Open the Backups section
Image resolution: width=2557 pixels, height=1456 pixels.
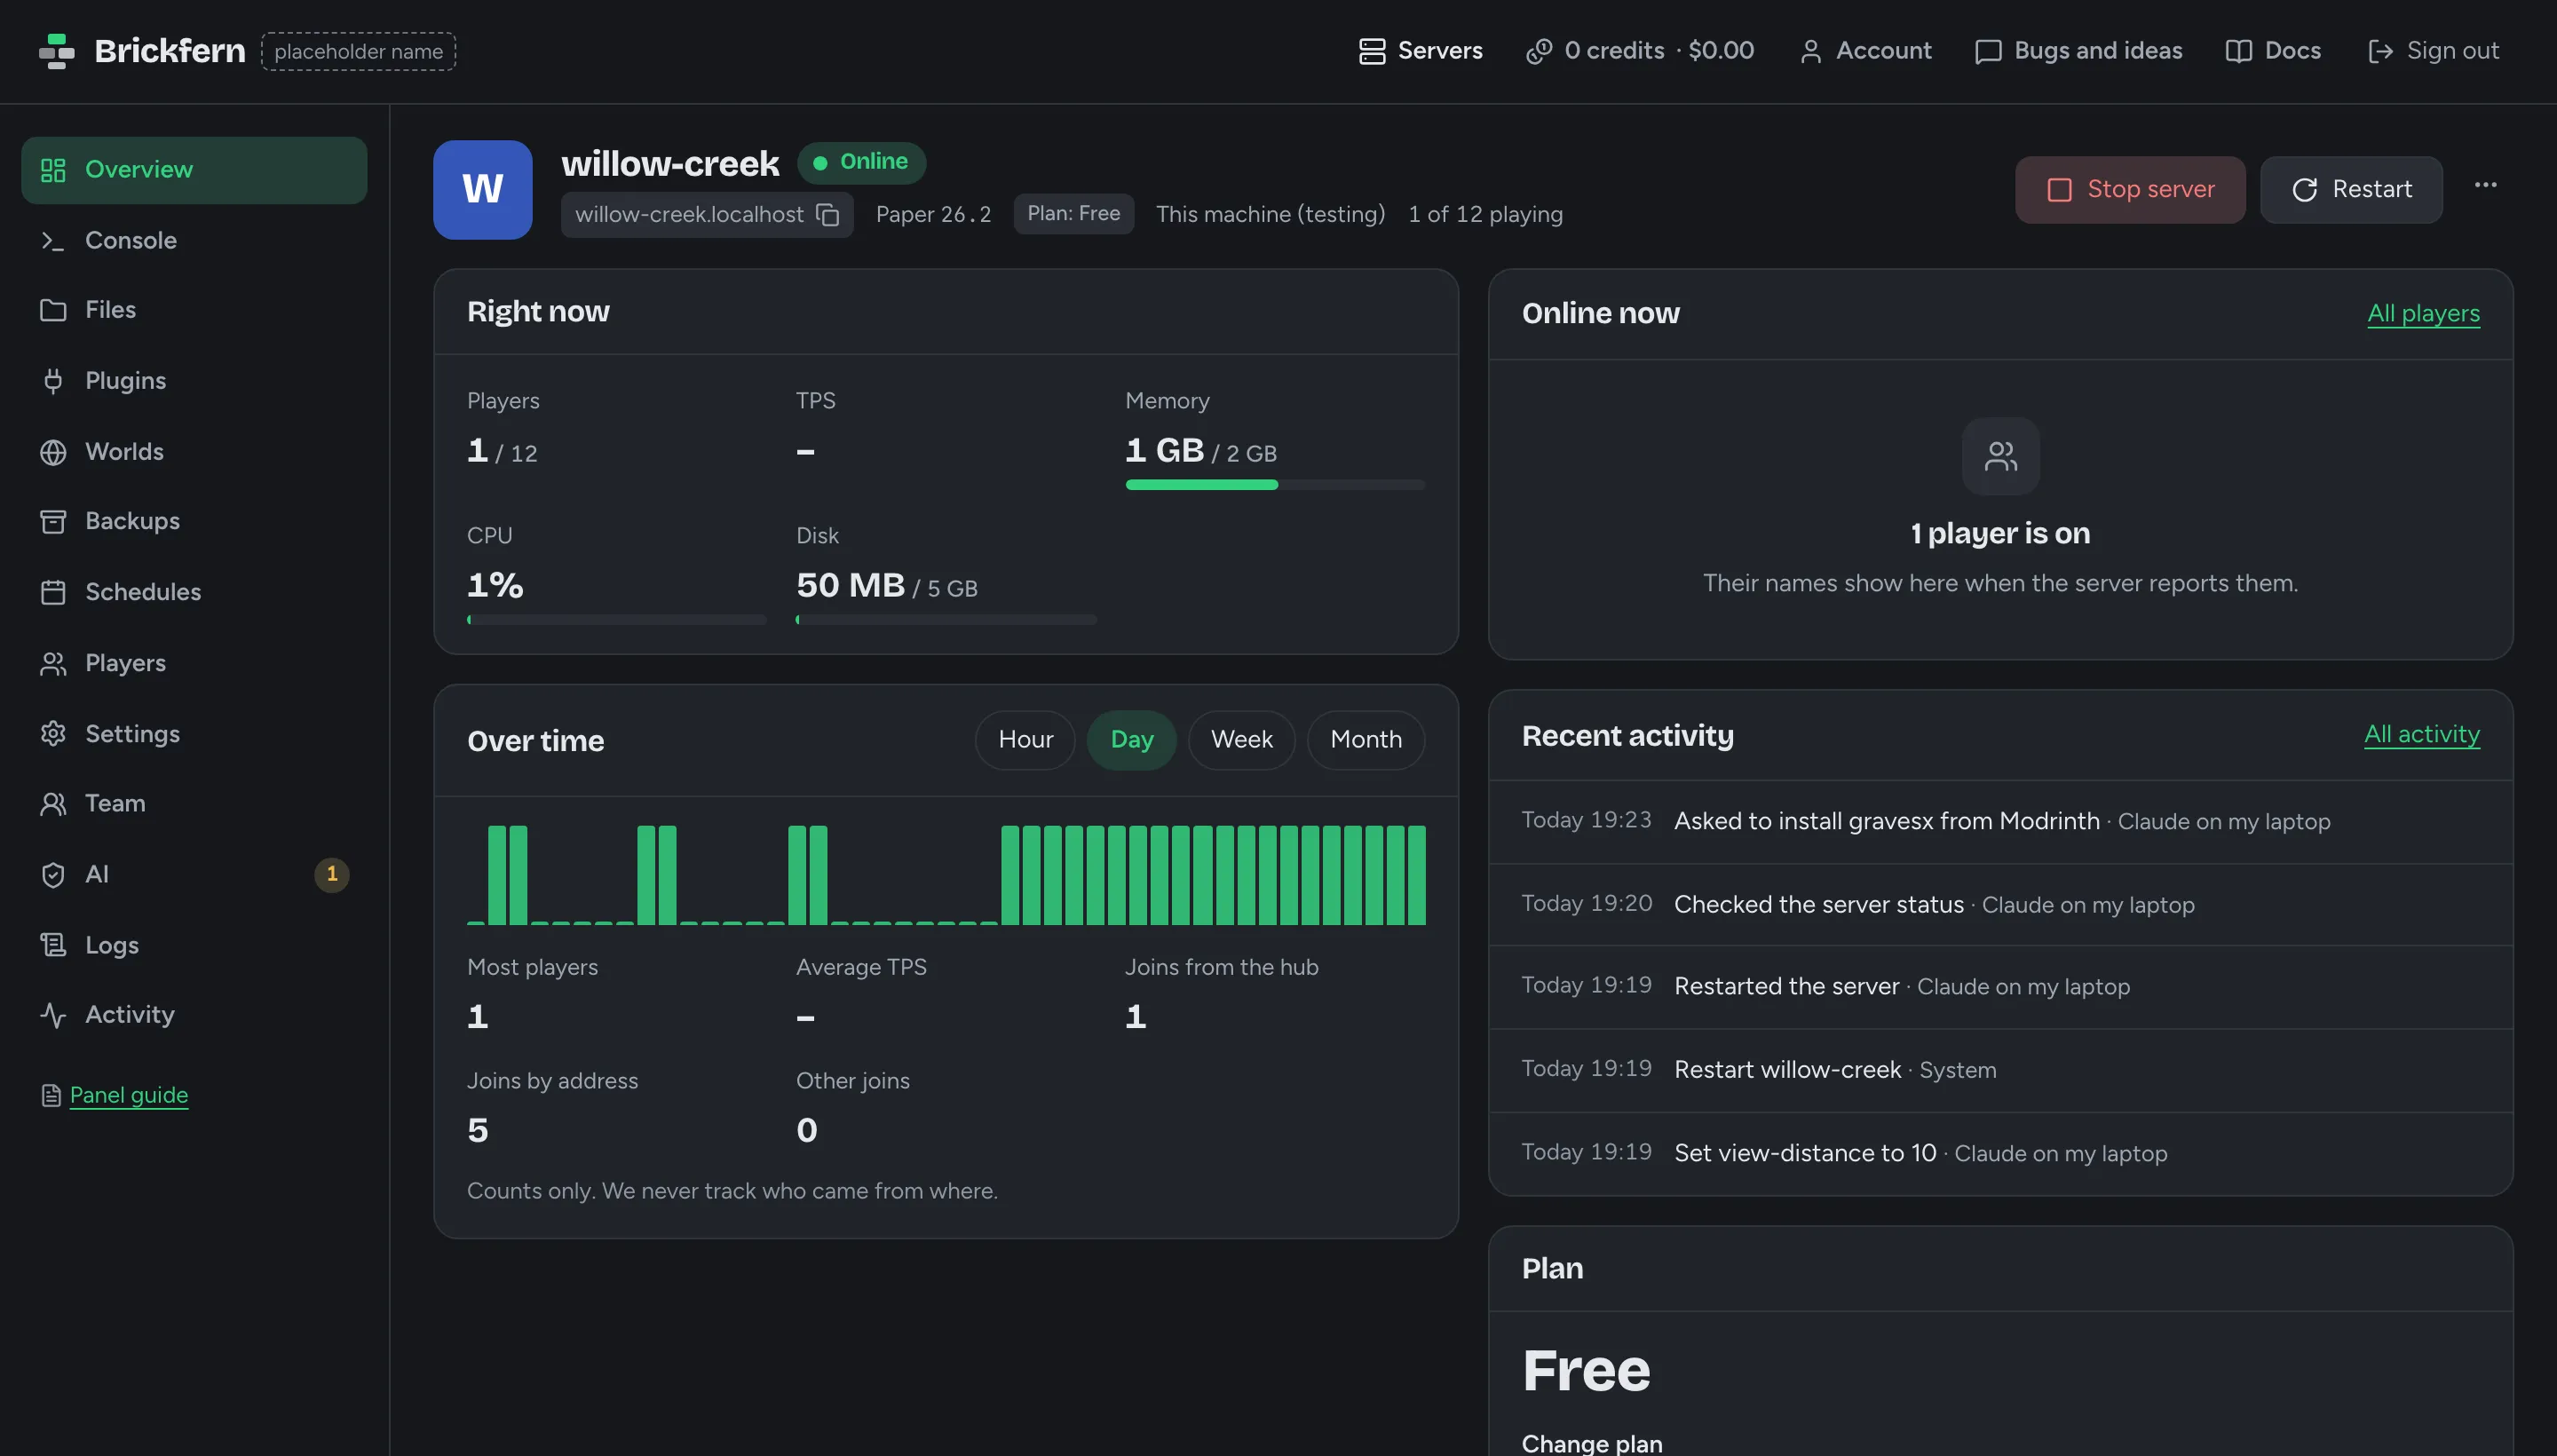click(x=194, y=521)
